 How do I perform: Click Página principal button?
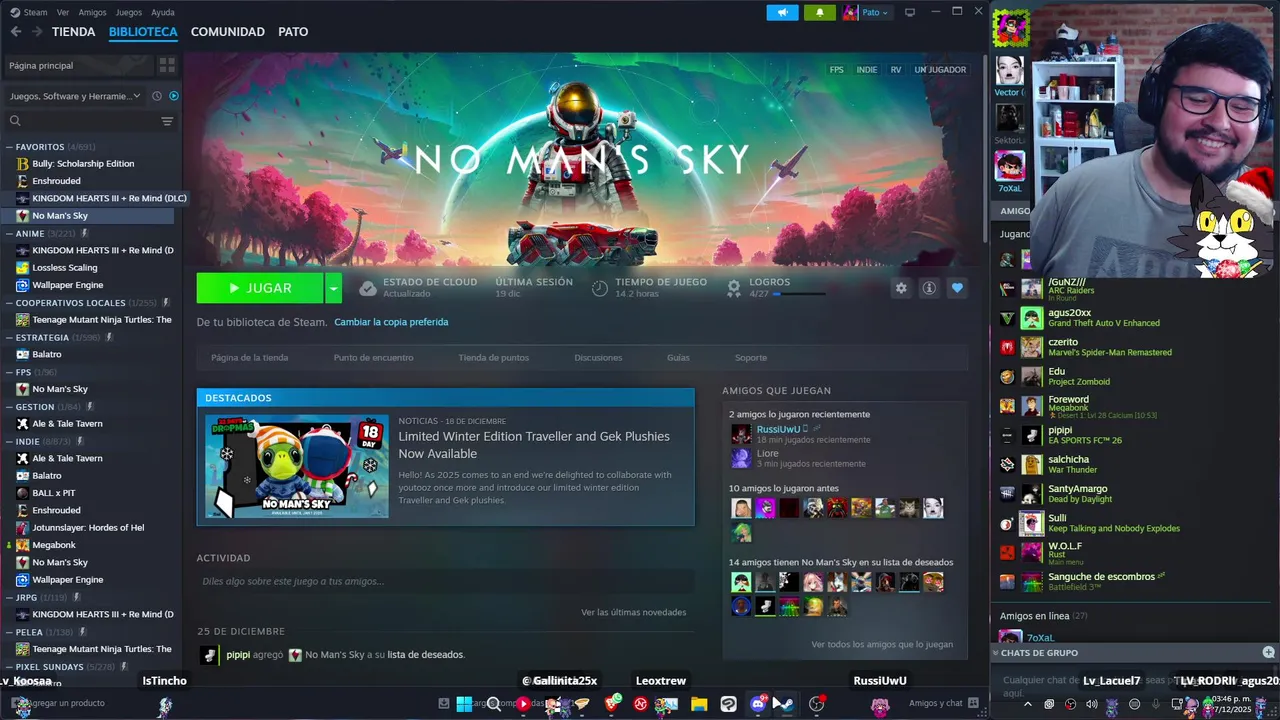coord(78,65)
